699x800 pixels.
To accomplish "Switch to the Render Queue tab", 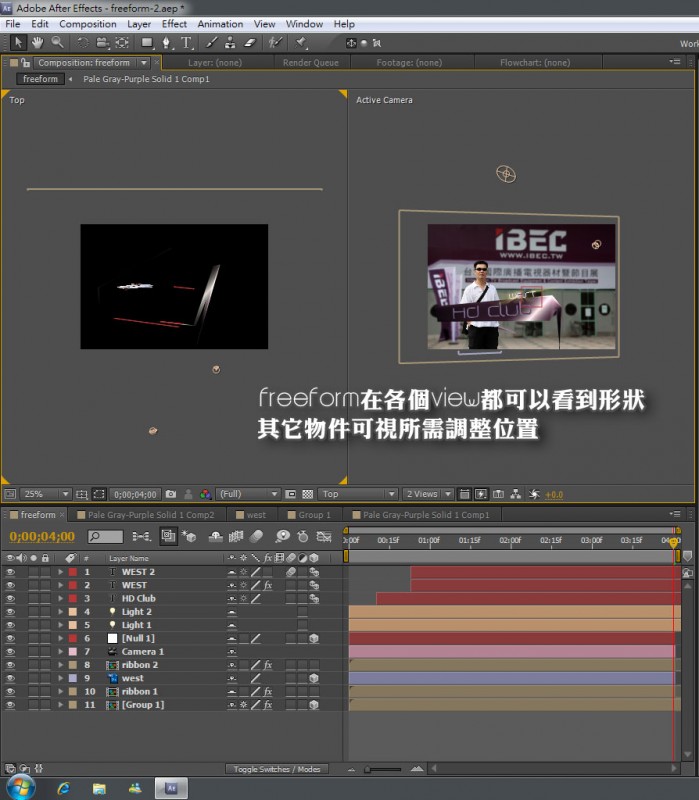I will [x=310, y=62].
